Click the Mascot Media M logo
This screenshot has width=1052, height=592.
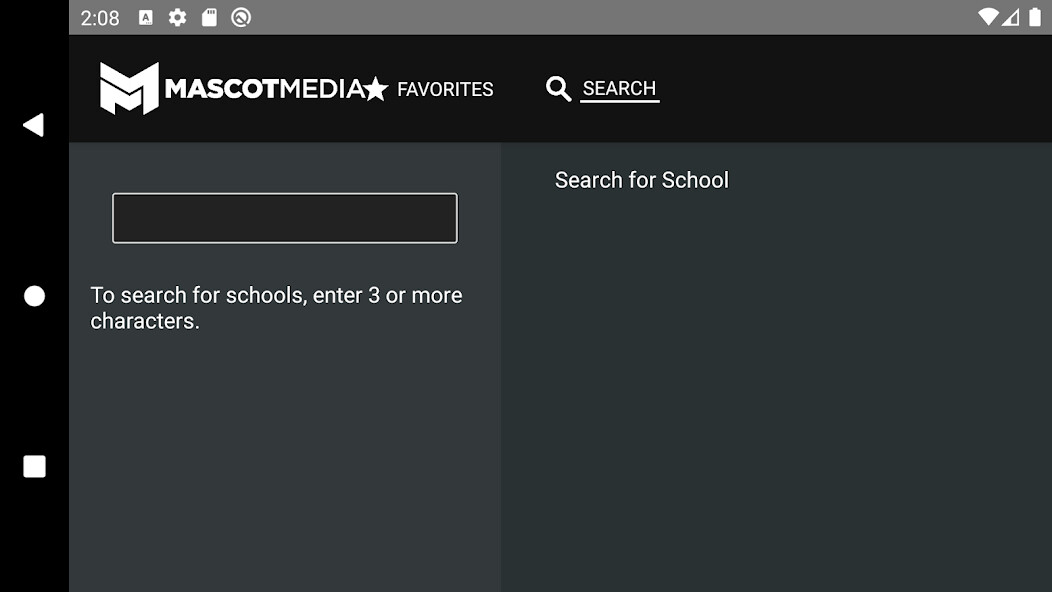129,88
